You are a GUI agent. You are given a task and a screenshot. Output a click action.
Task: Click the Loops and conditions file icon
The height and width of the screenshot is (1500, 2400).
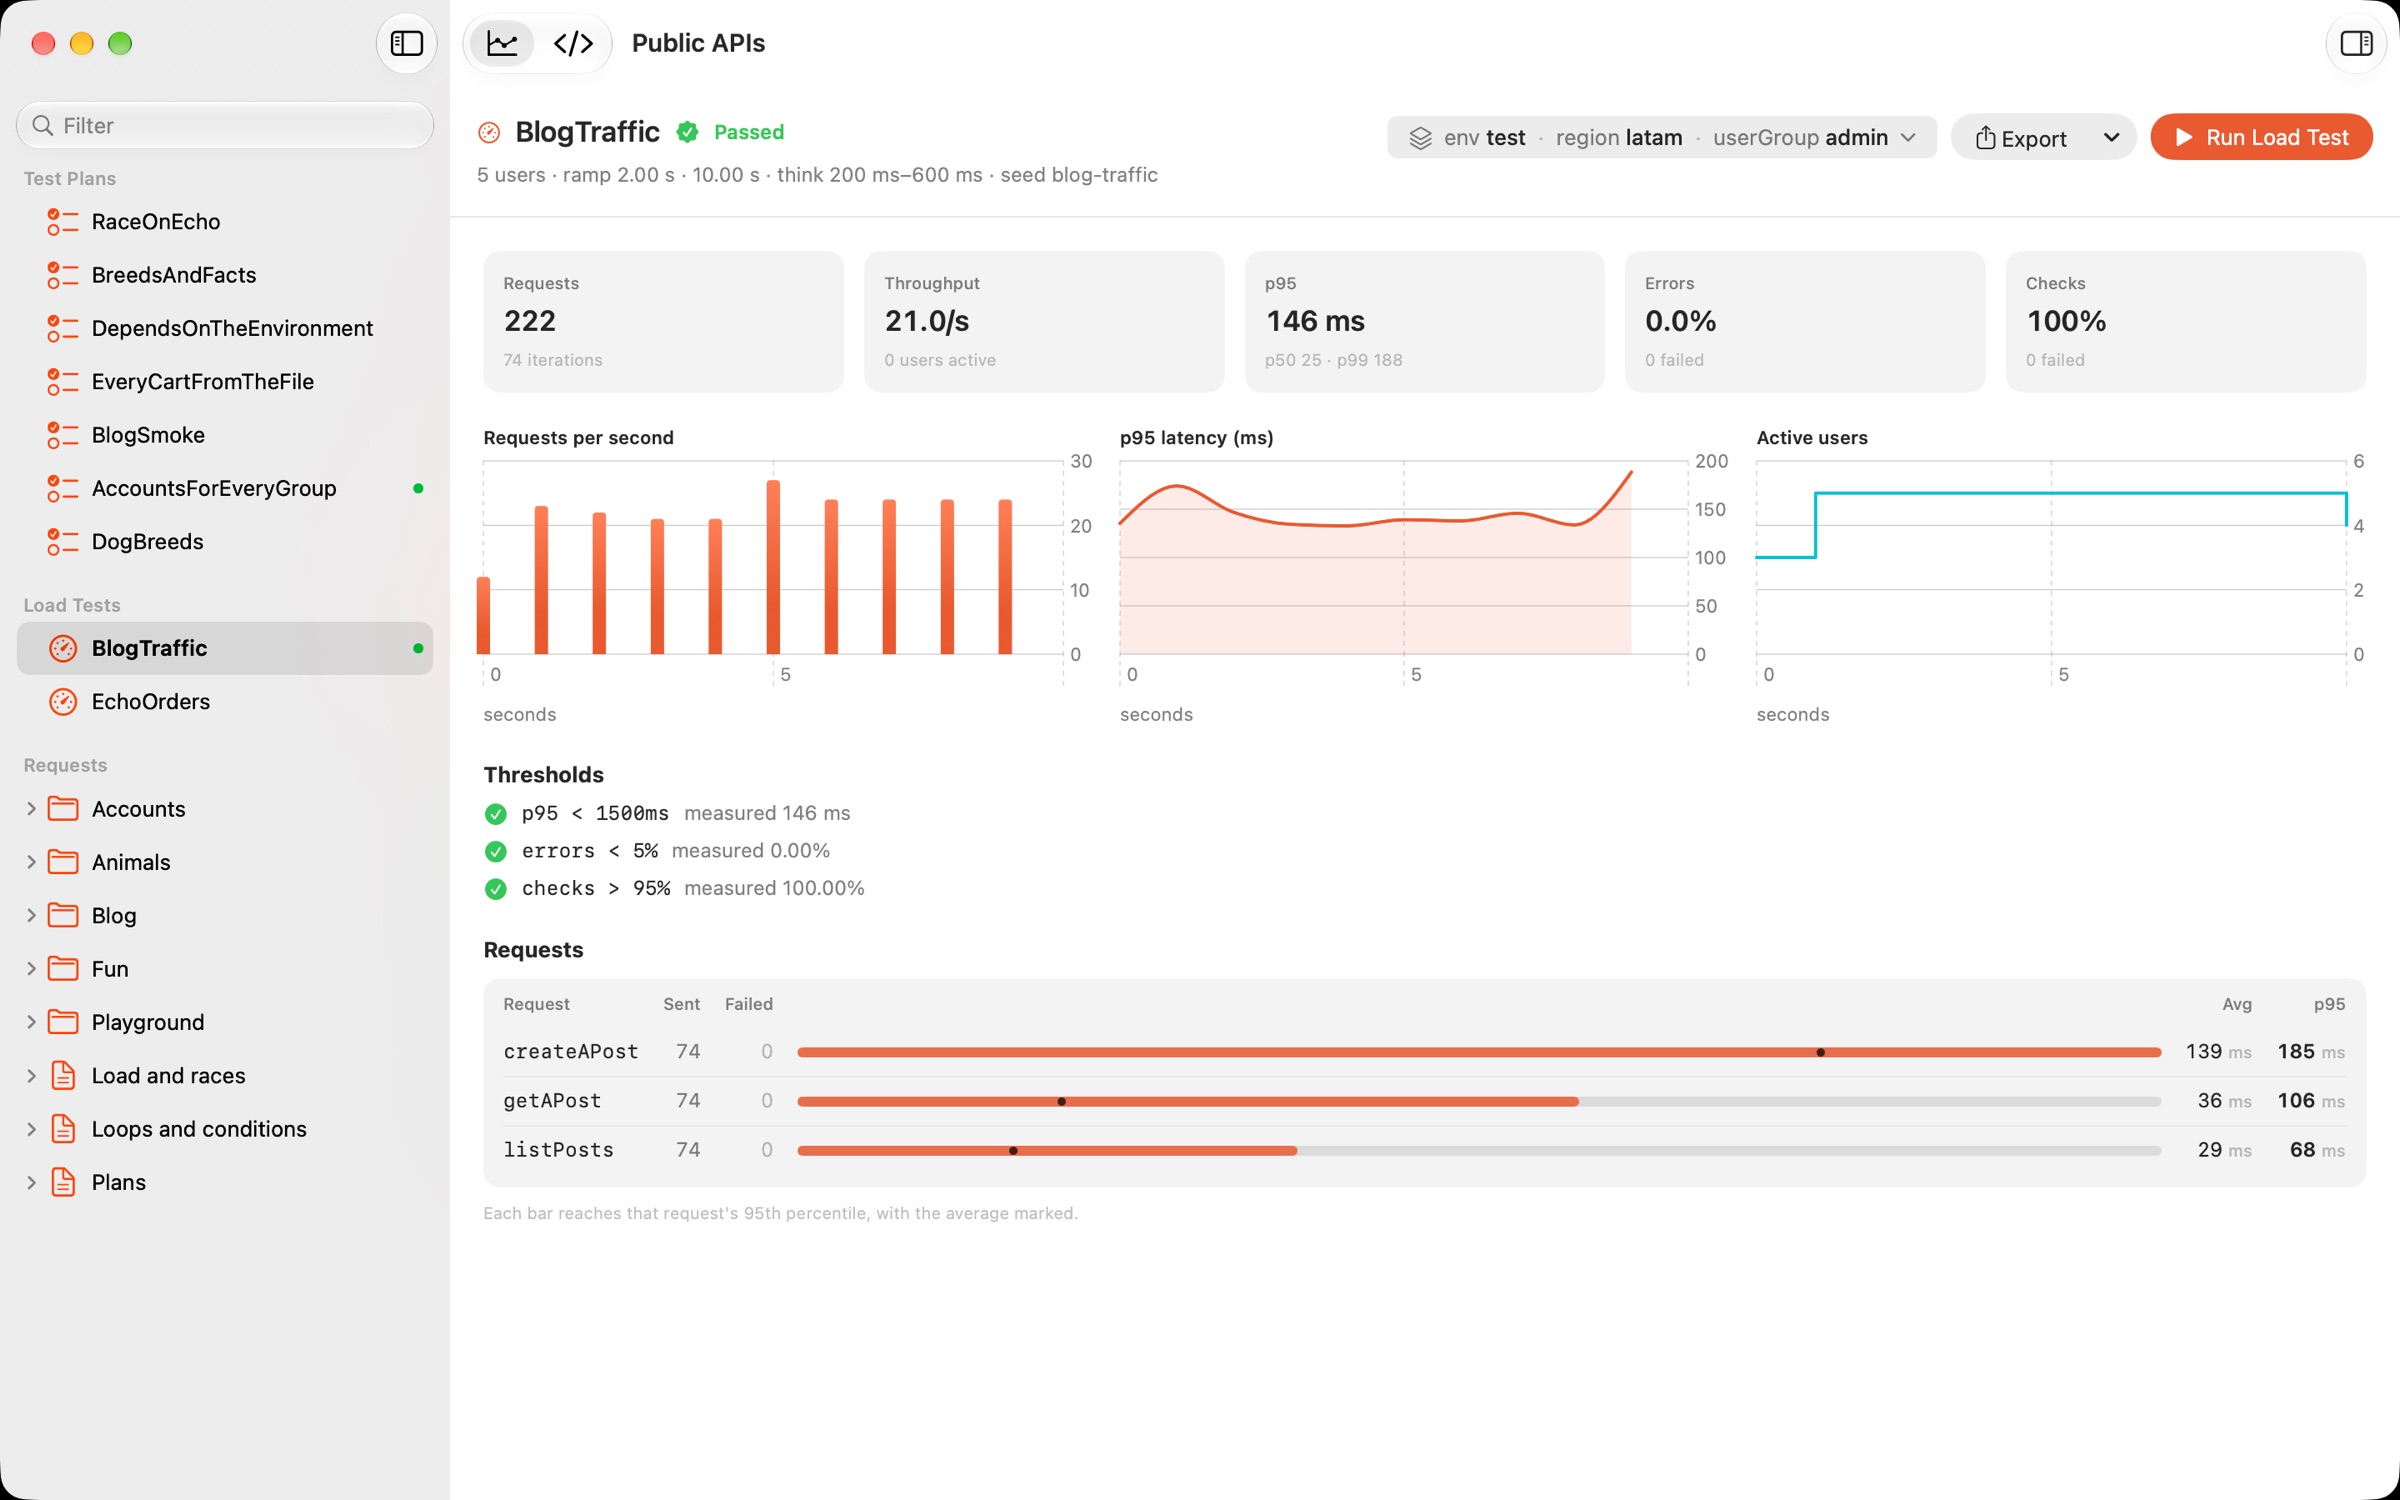click(63, 1128)
